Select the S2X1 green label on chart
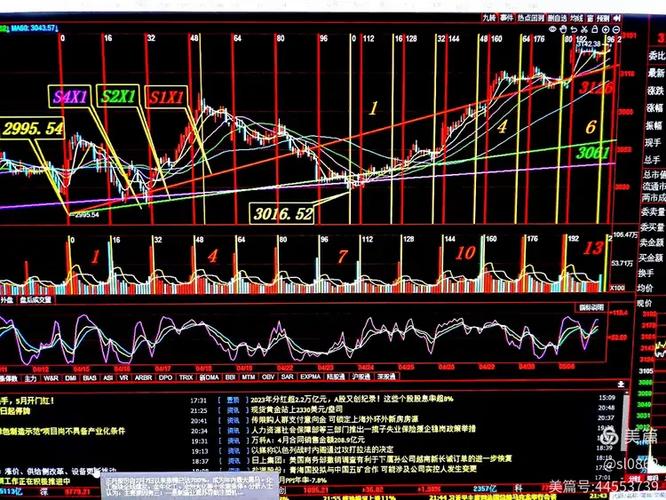Viewport: 666px width, 500px height. (x=118, y=96)
